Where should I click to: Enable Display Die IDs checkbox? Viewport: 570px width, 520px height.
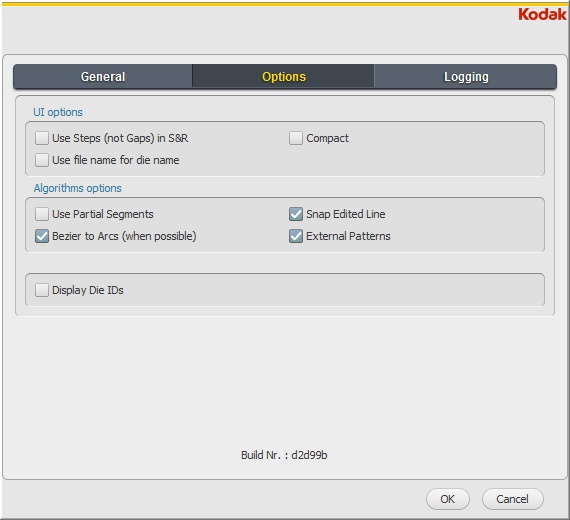pos(42,290)
